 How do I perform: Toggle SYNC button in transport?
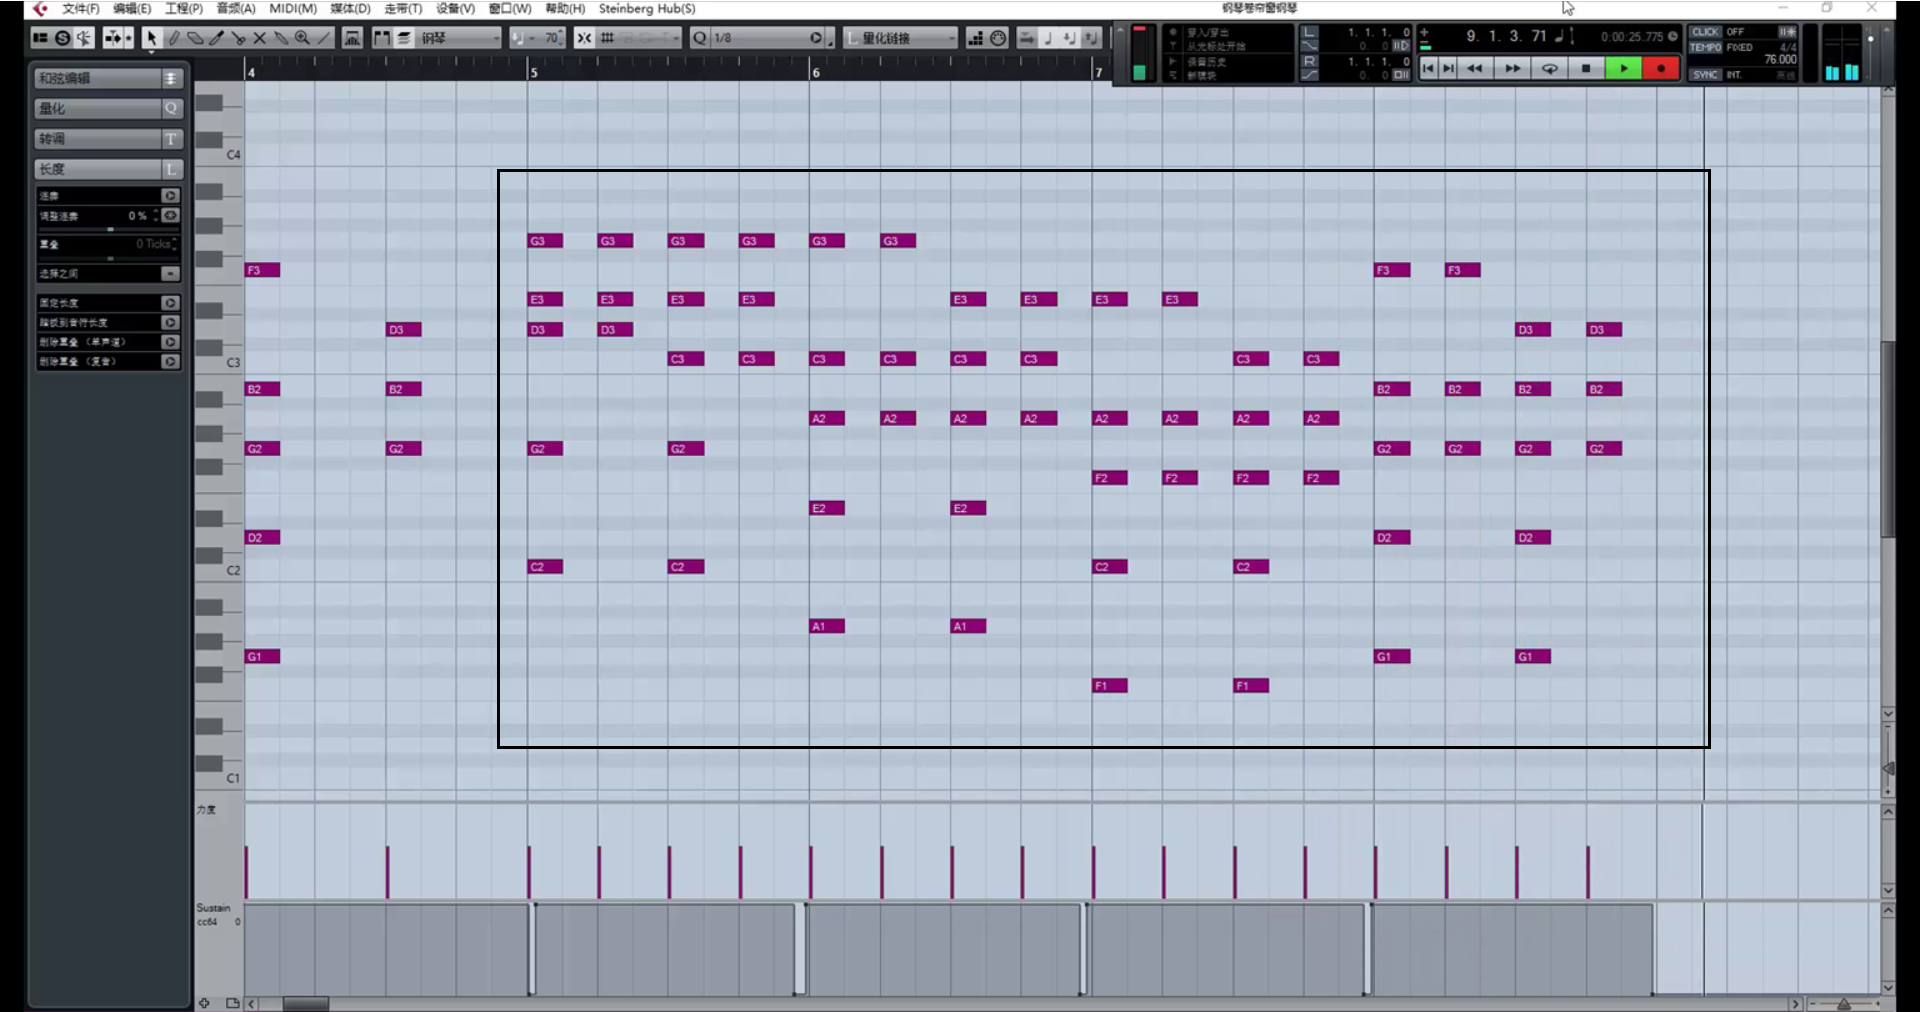pos(1705,74)
